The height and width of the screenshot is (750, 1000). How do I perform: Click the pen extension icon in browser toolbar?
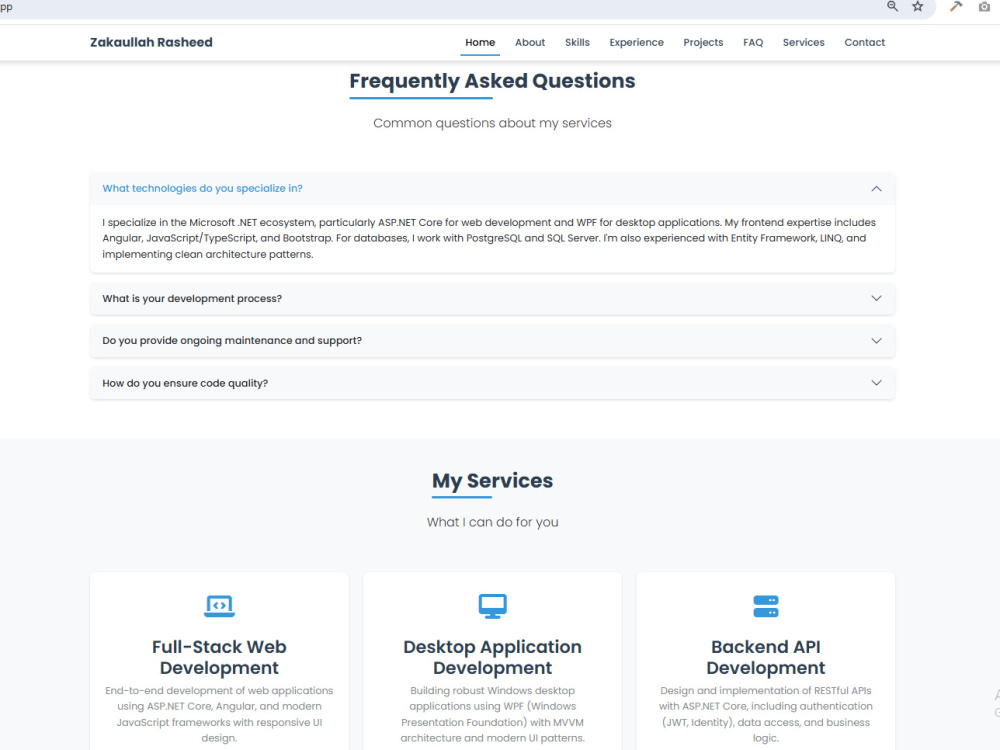[955, 6]
